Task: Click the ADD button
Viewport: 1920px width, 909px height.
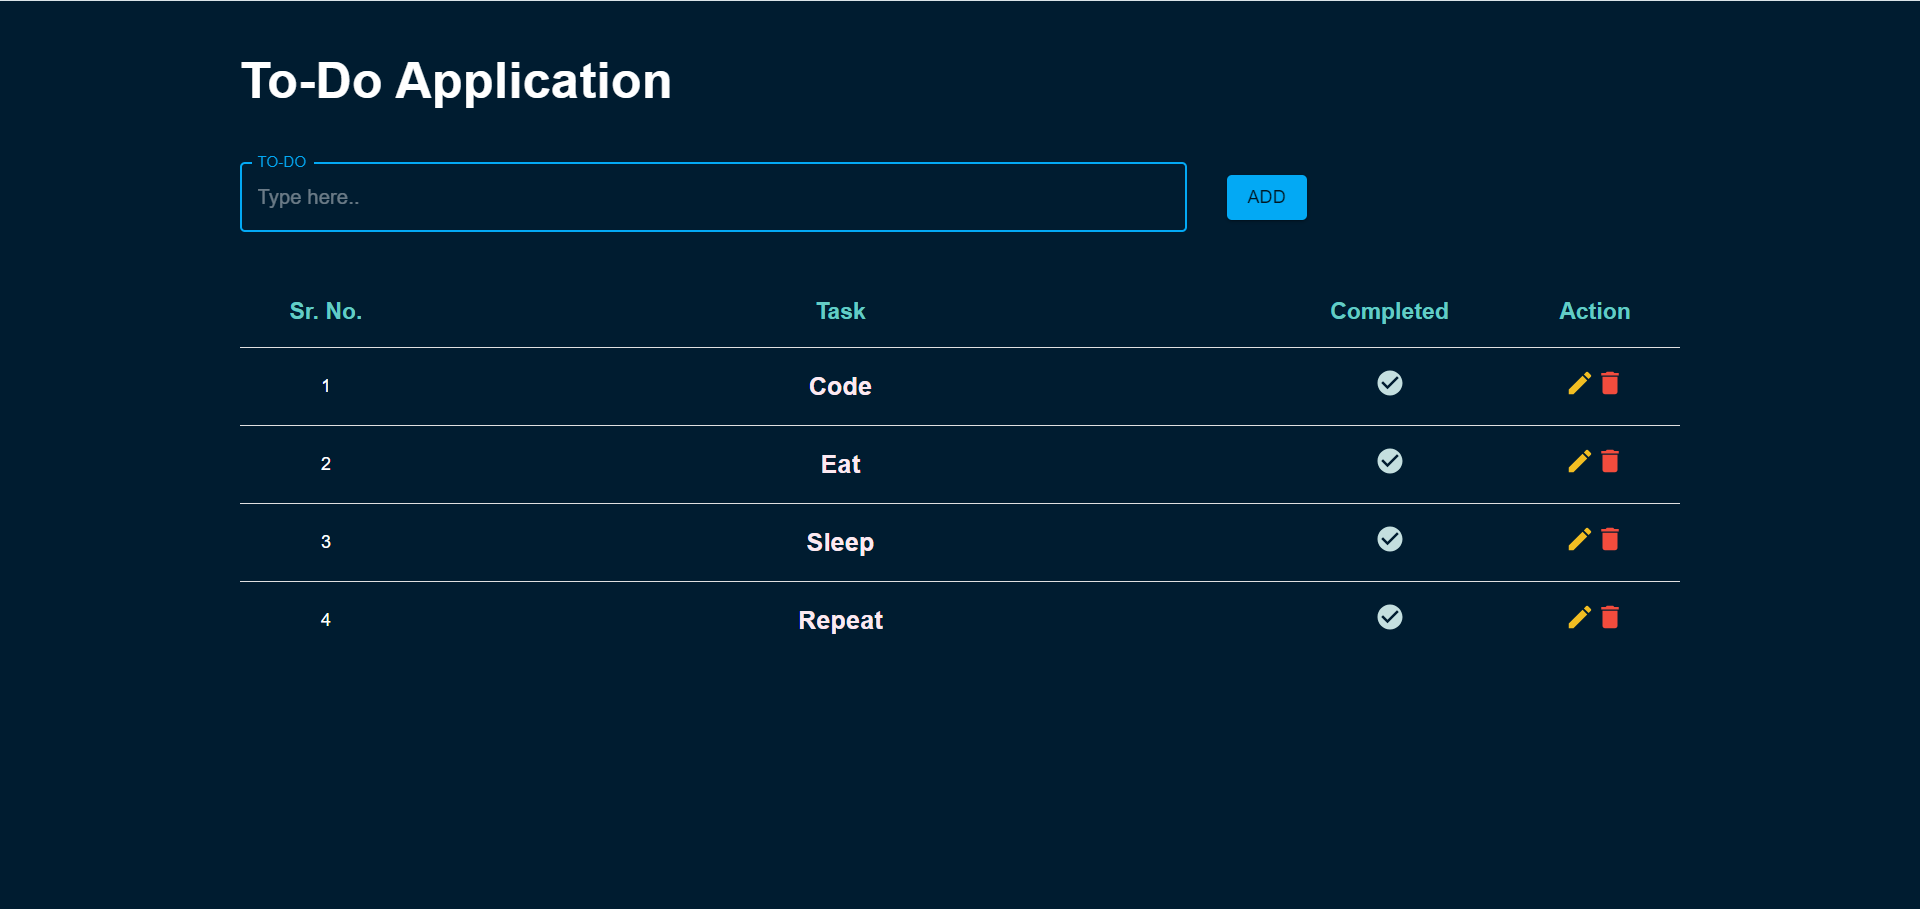Action: pyautogui.click(x=1266, y=197)
